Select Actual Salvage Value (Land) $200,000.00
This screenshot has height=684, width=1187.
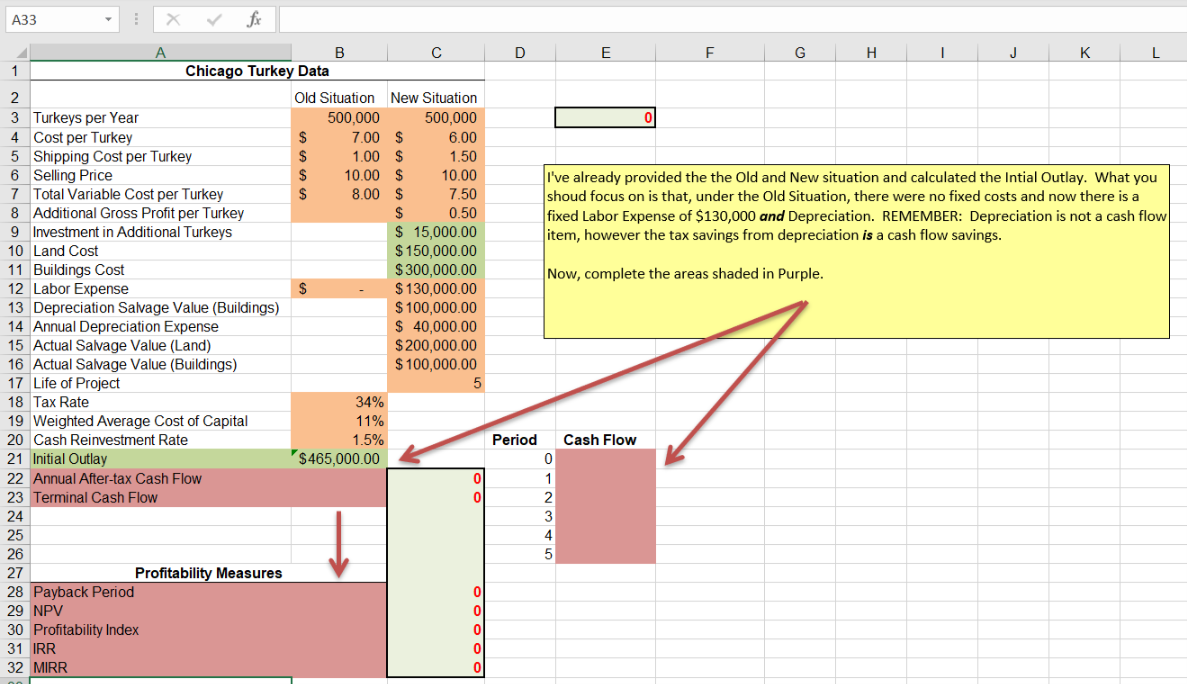(436, 346)
